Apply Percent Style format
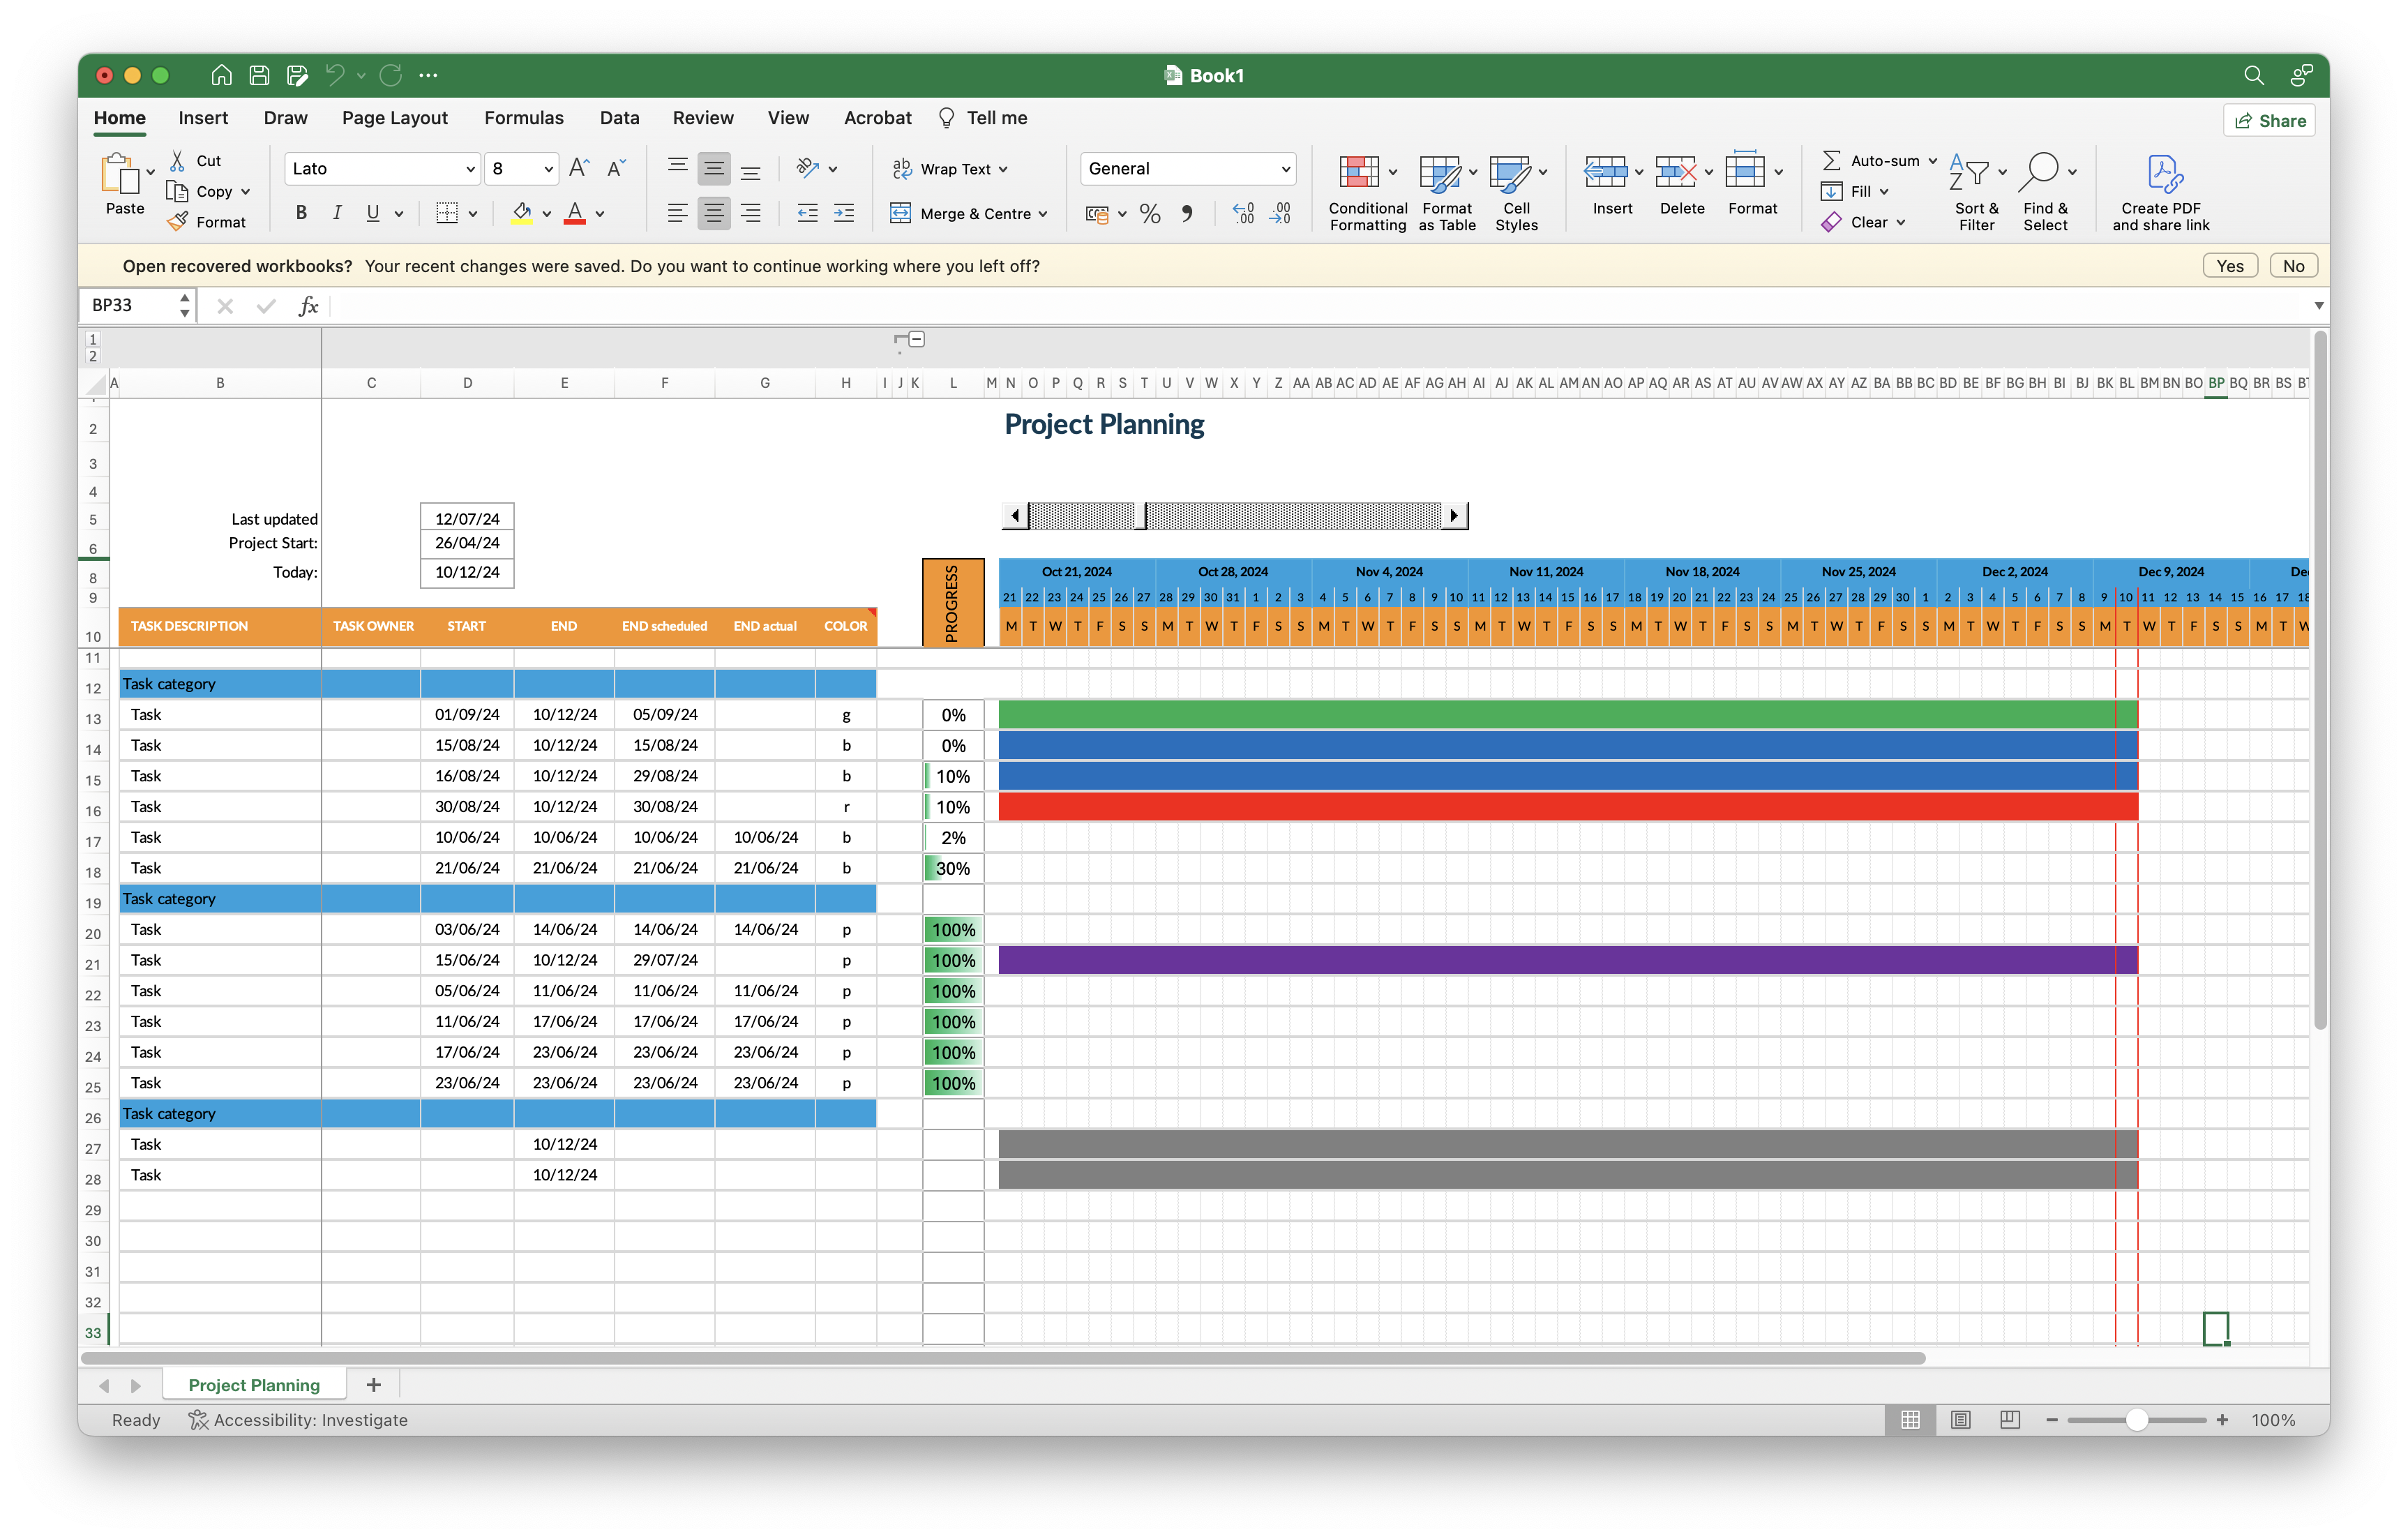The image size is (2408, 1539). click(1150, 214)
